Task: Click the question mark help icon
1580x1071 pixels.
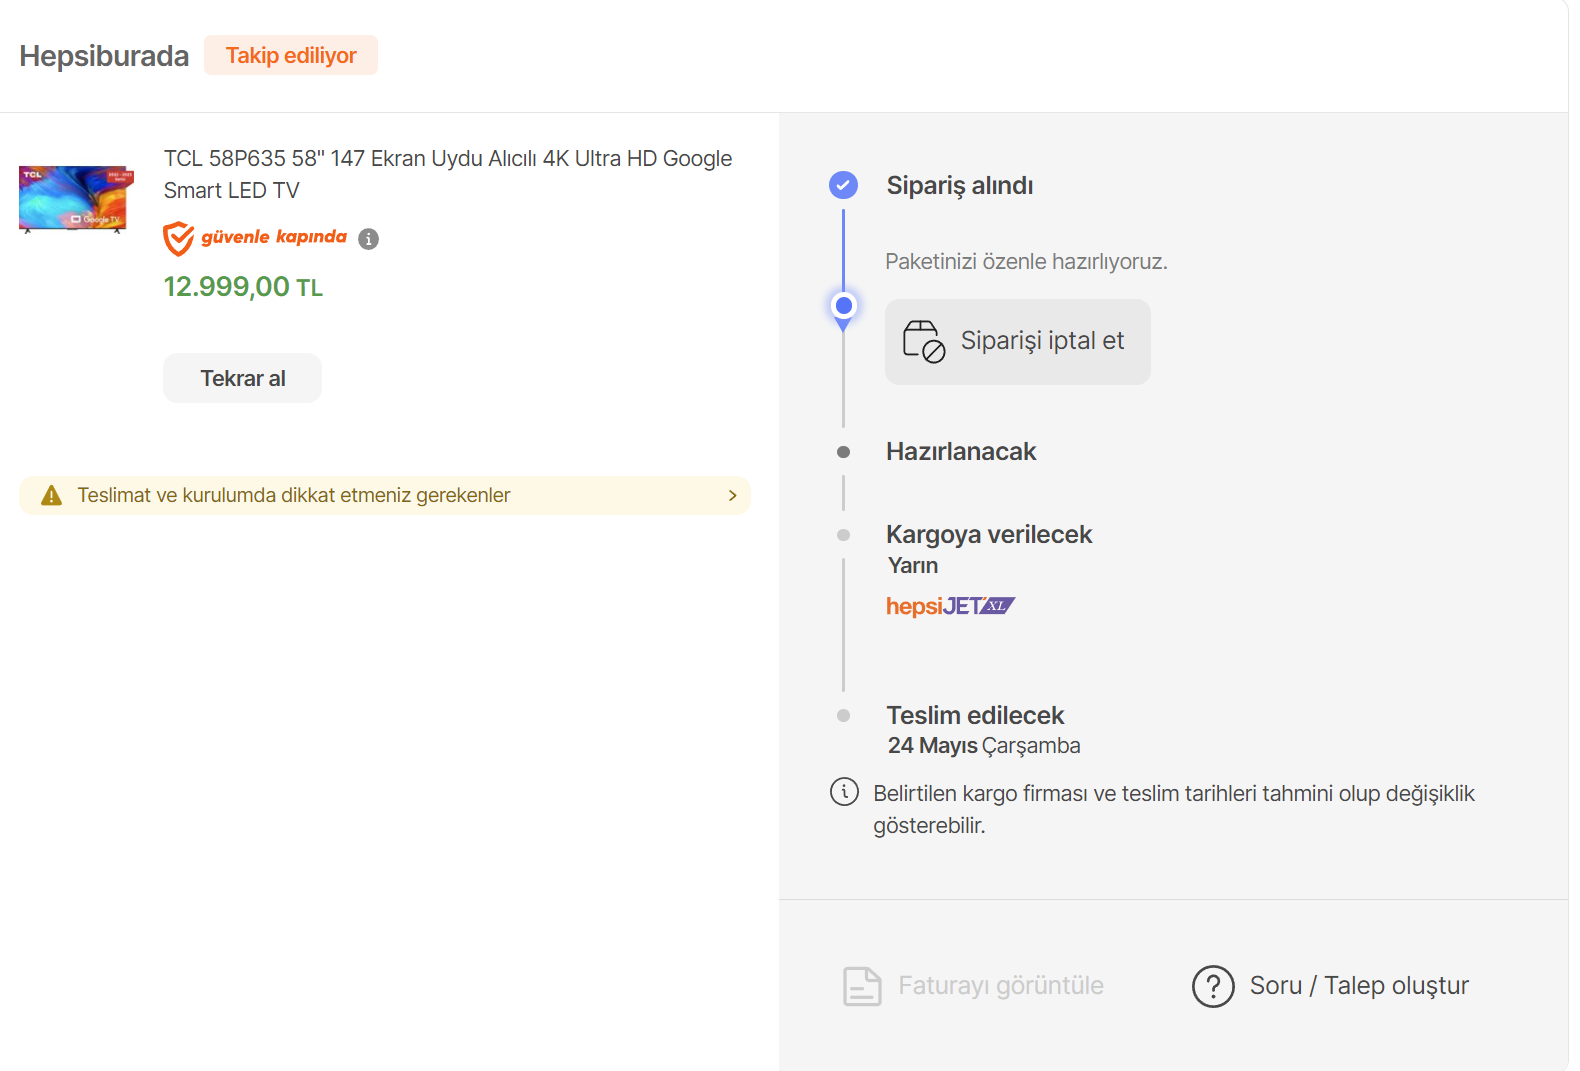Action: pos(1212,986)
